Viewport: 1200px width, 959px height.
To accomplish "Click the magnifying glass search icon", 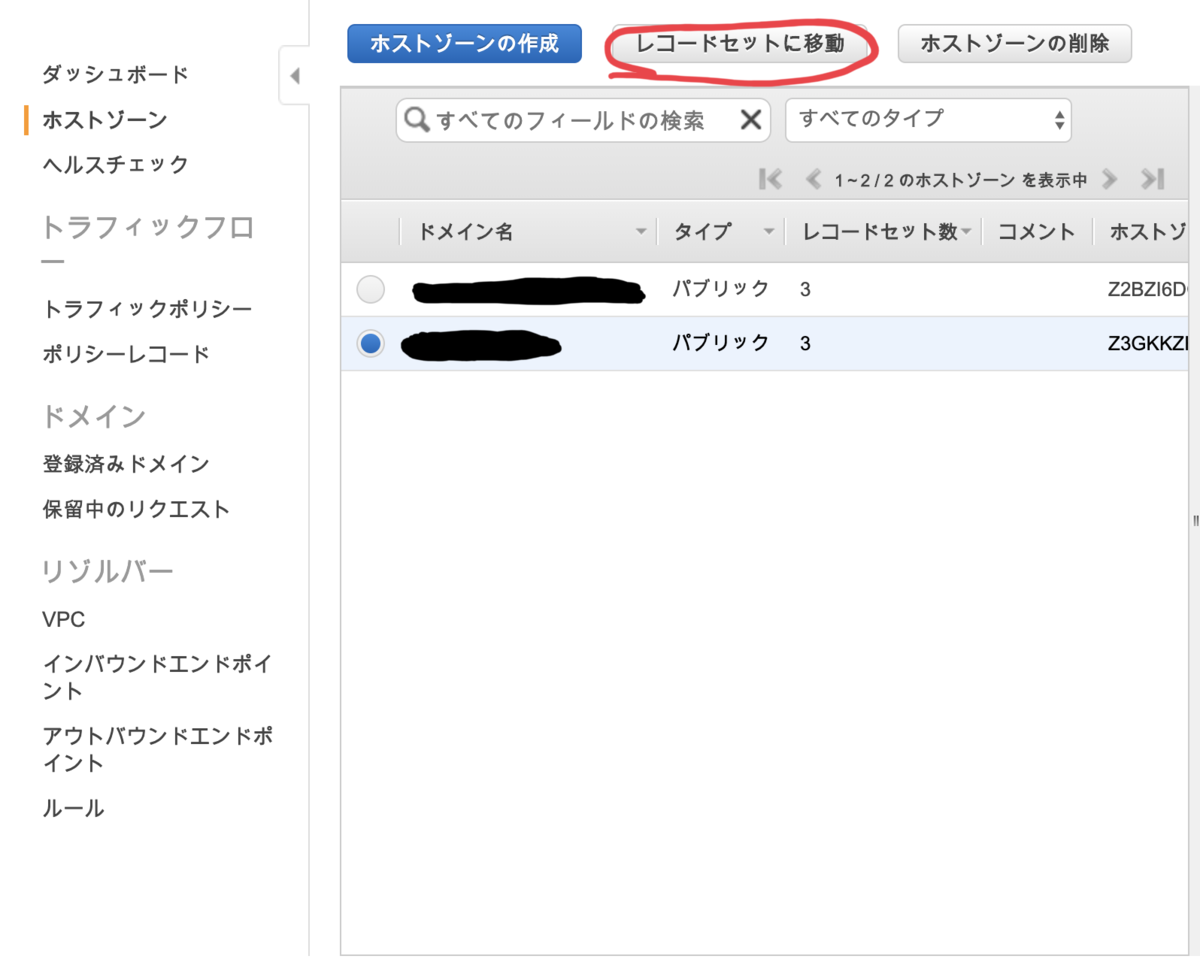I will (x=417, y=120).
